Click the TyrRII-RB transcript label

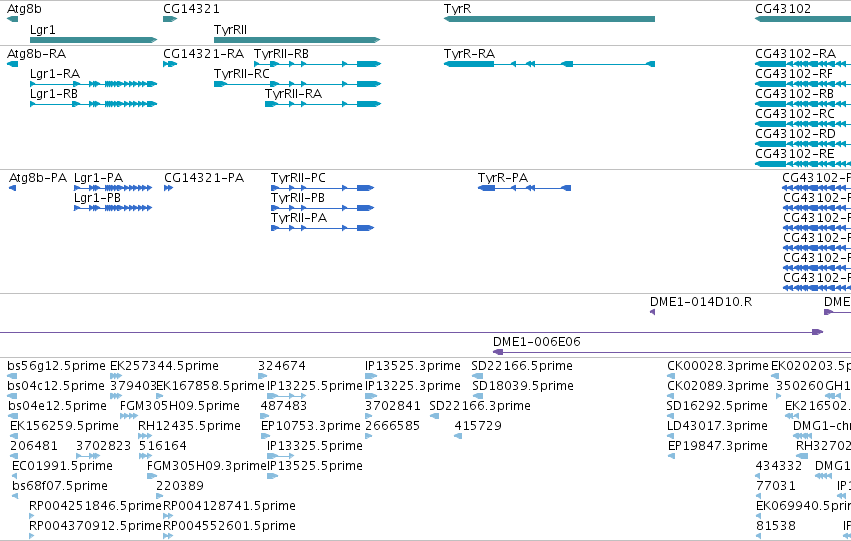click(x=281, y=54)
